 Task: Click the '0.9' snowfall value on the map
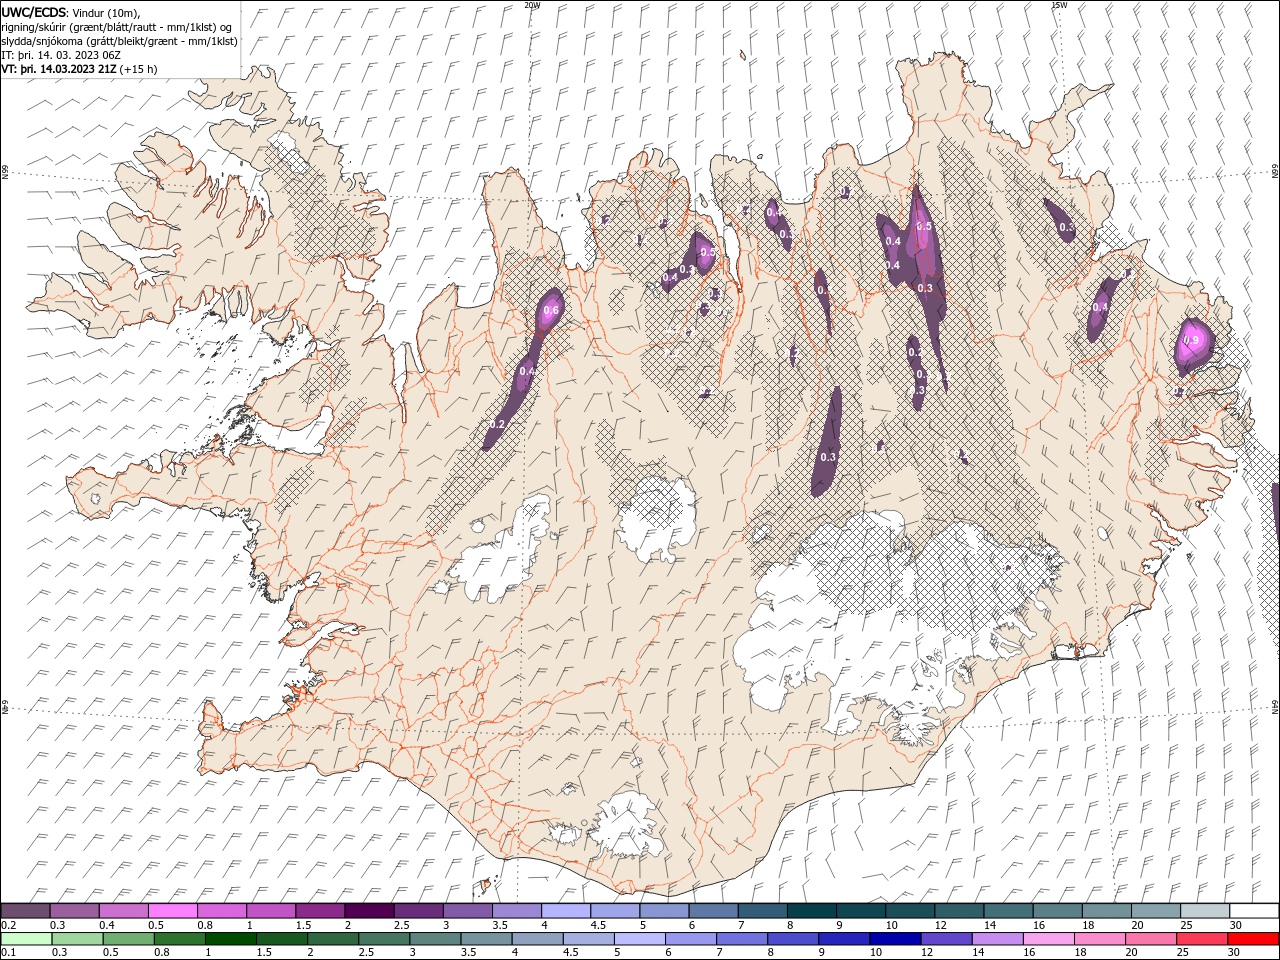1191,341
